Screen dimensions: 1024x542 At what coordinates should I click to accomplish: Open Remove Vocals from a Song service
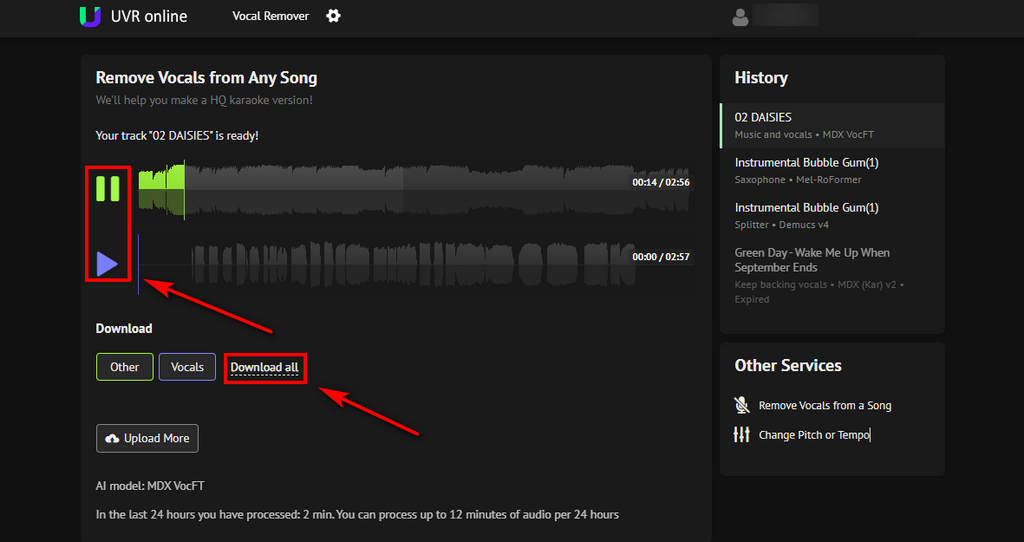click(825, 406)
